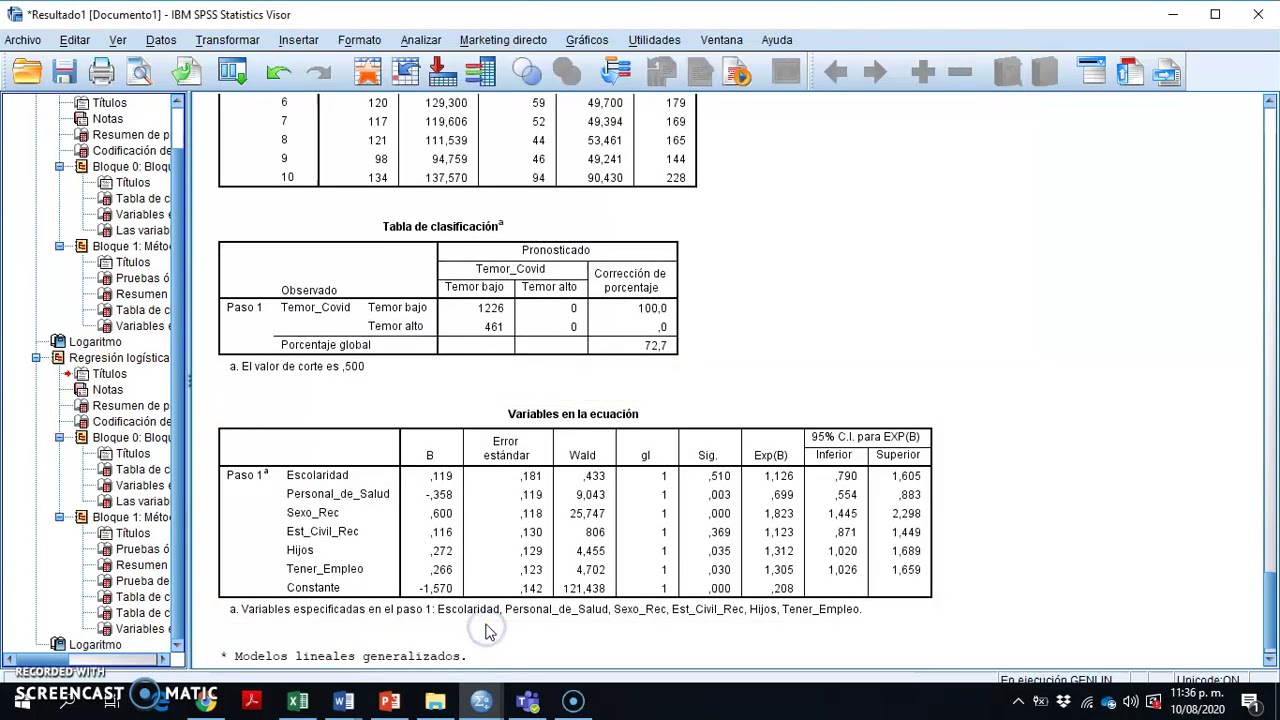
Task: Open the variables info toolbar icon
Action: [x=480, y=71]
